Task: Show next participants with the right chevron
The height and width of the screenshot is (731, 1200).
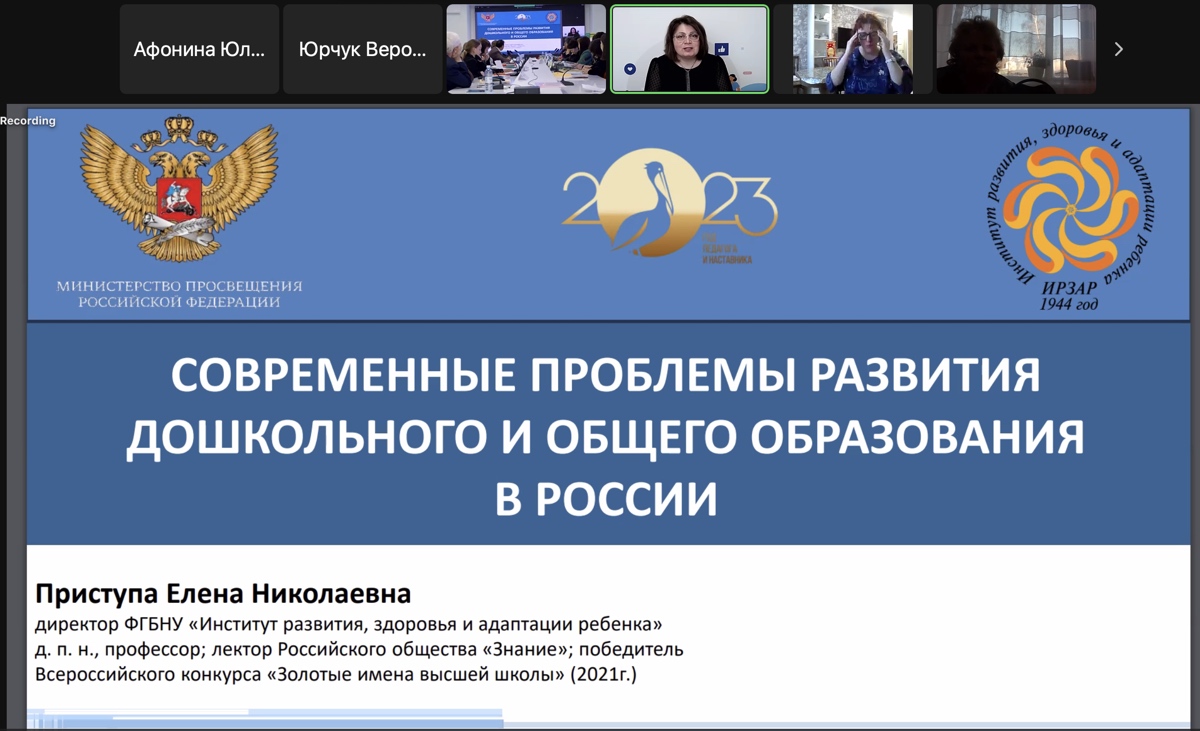Action: pos(1118,49)
